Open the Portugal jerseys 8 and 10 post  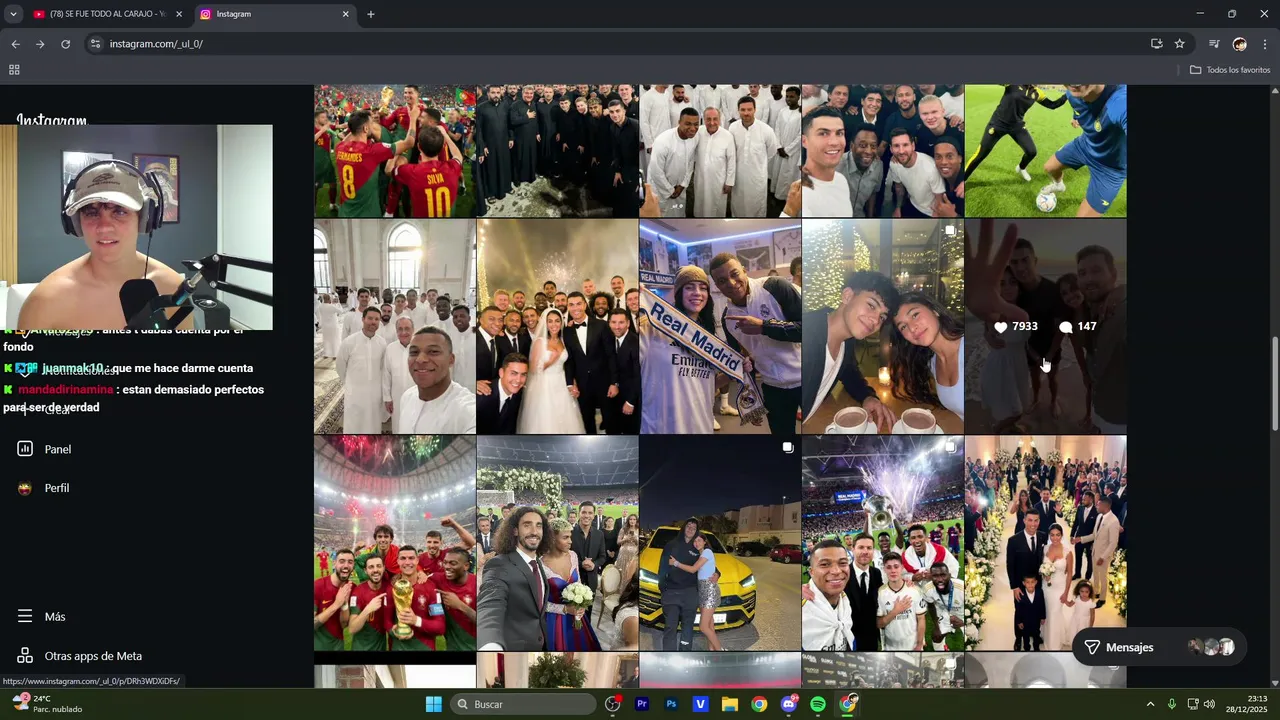pyautogui.click(x=395, y=150)
